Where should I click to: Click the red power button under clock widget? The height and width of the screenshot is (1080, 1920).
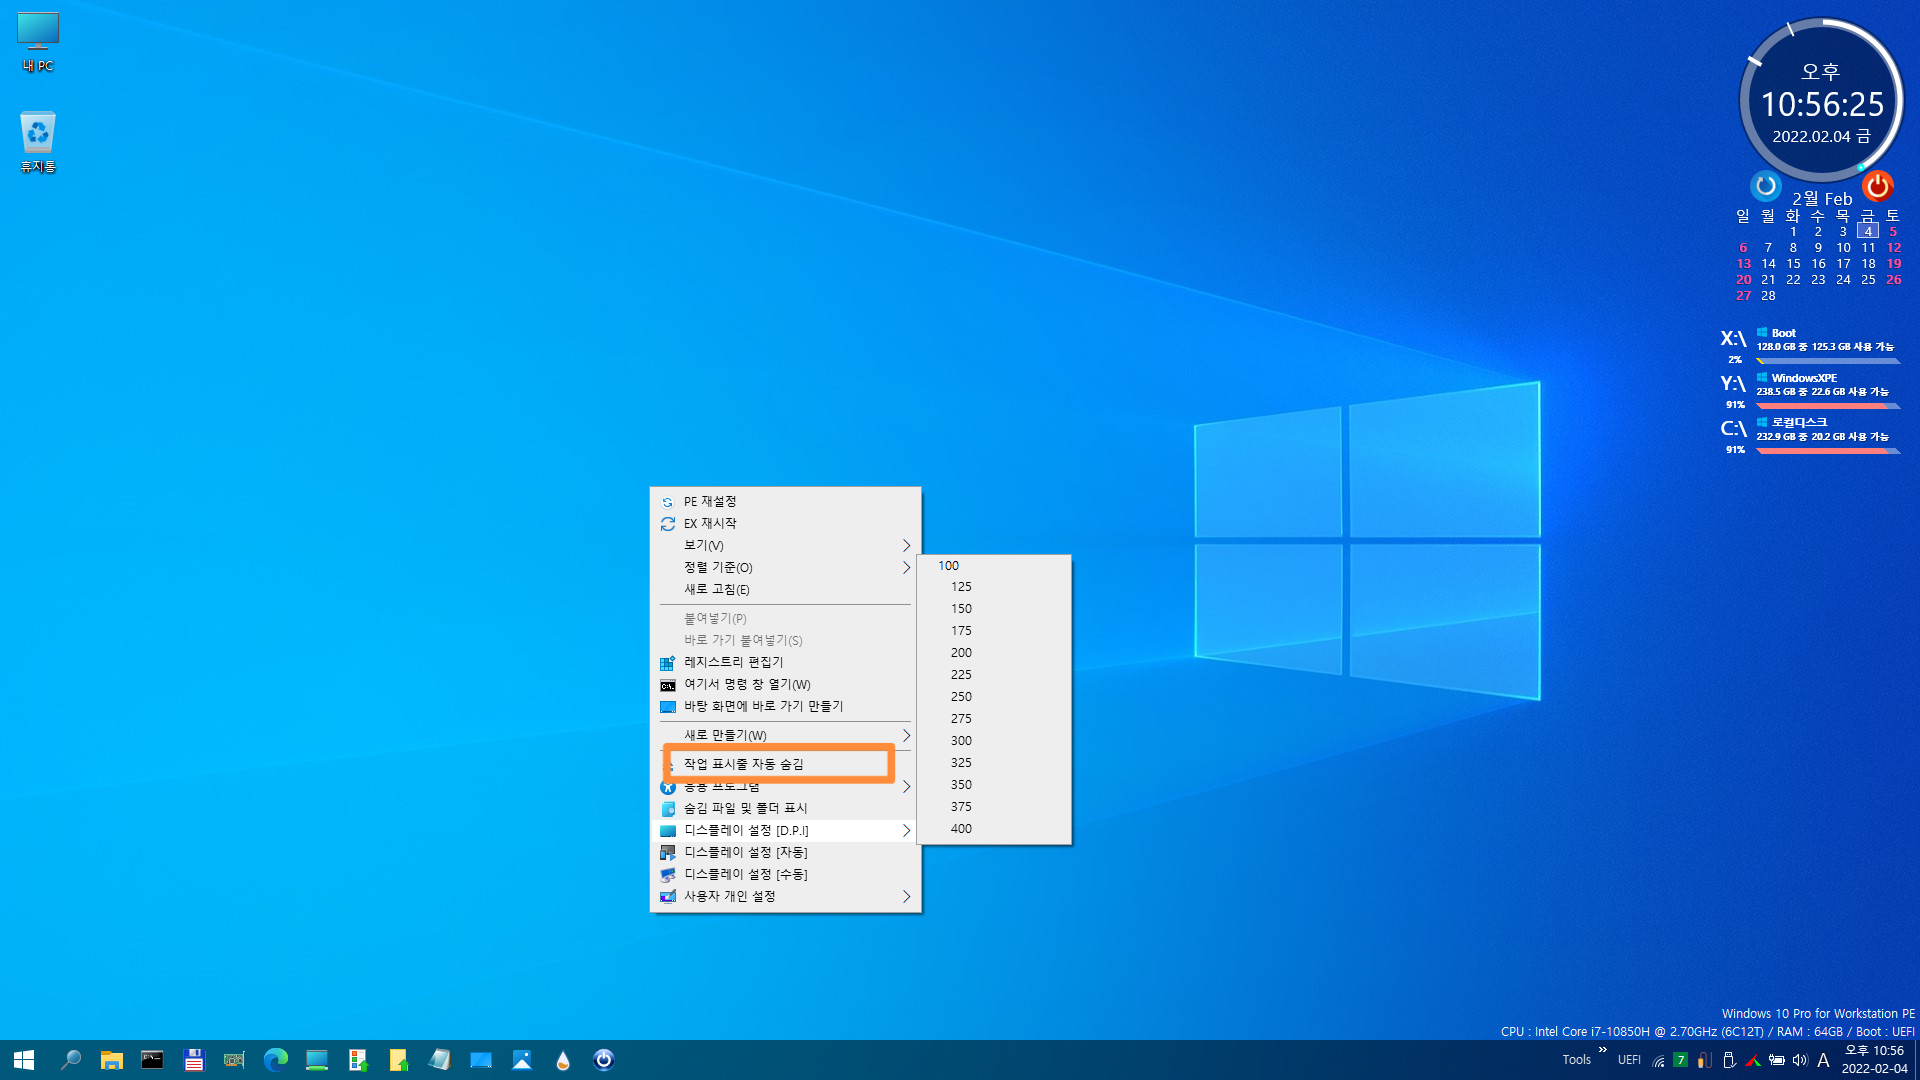(1877, 186)
